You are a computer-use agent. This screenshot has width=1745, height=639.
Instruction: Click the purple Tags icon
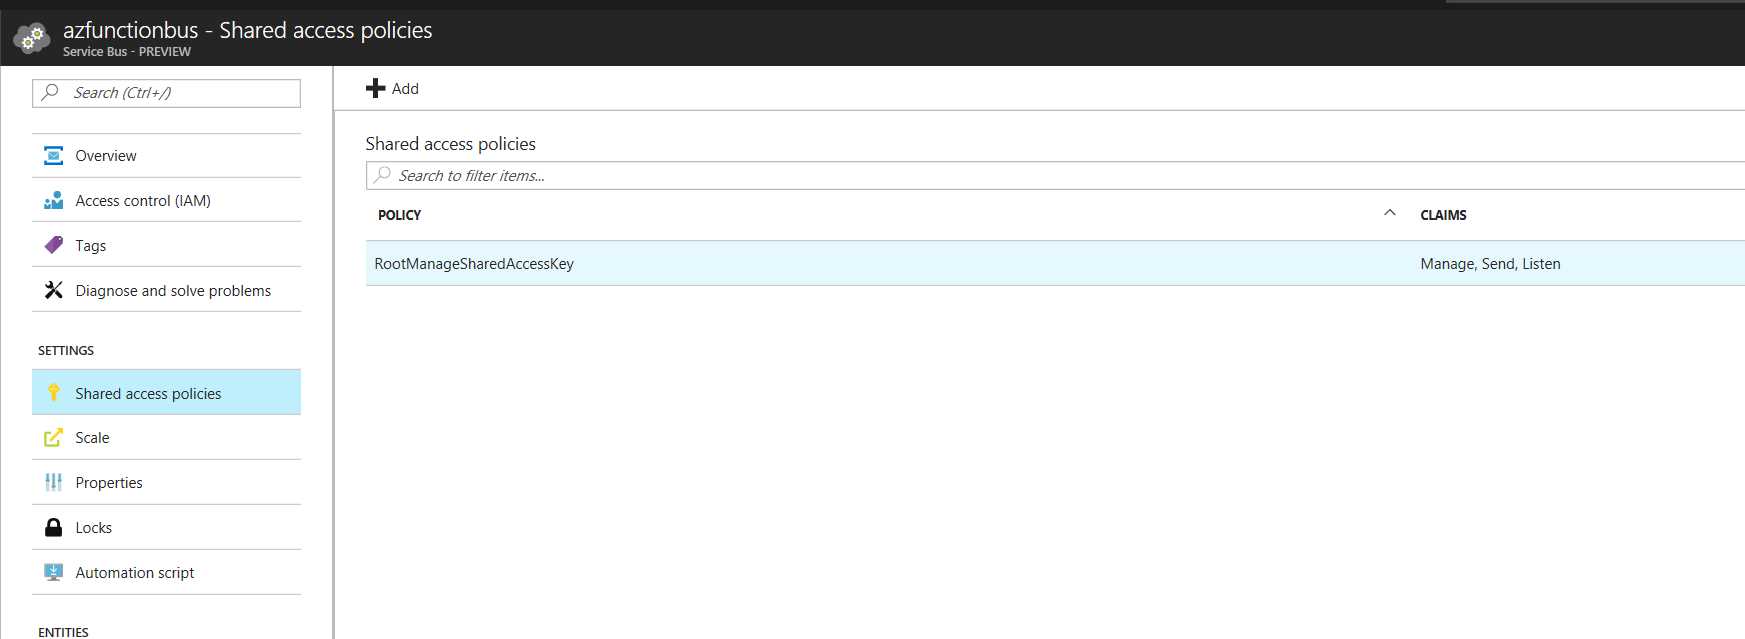point(53,245)
